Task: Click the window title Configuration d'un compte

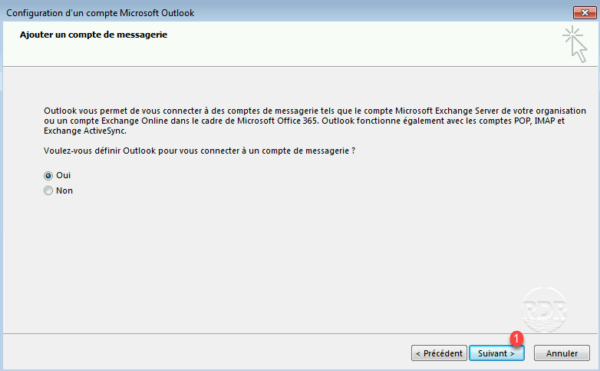Action: point(100,13)
